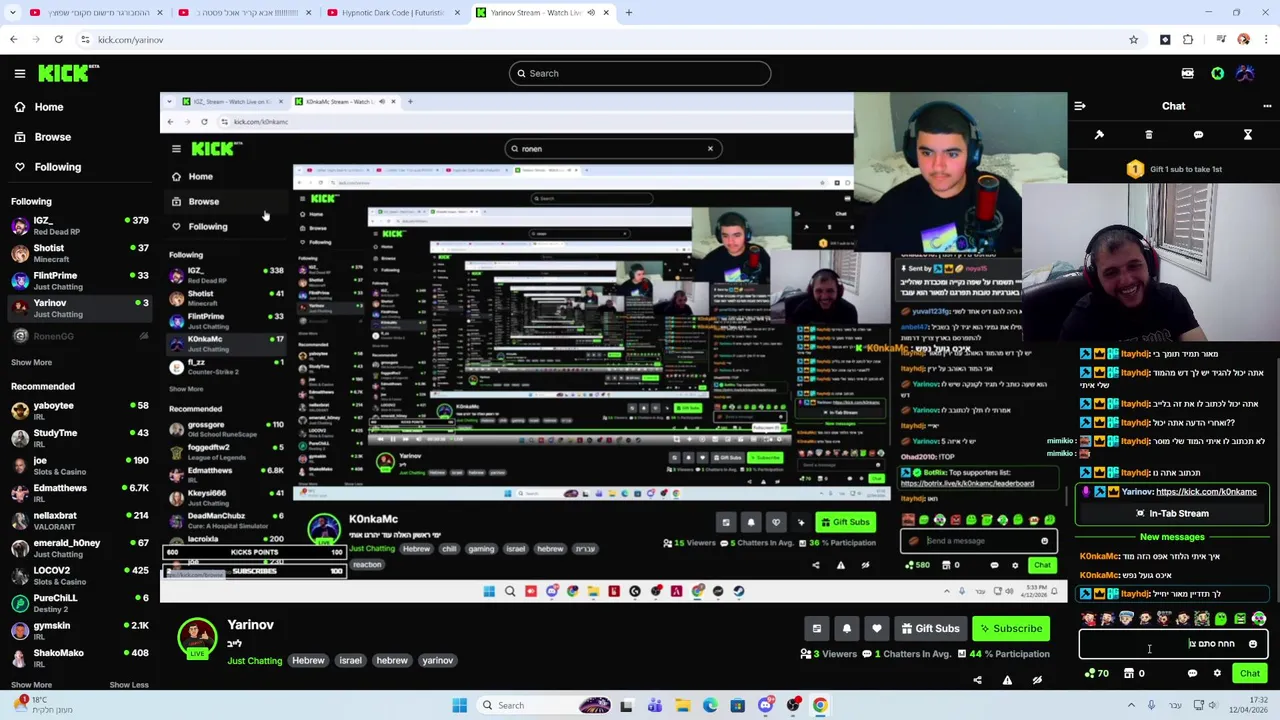Open recommended channel Edmatthews
Image resolution: width=1280 pixels, height=720 pixels.
(80, 493)
